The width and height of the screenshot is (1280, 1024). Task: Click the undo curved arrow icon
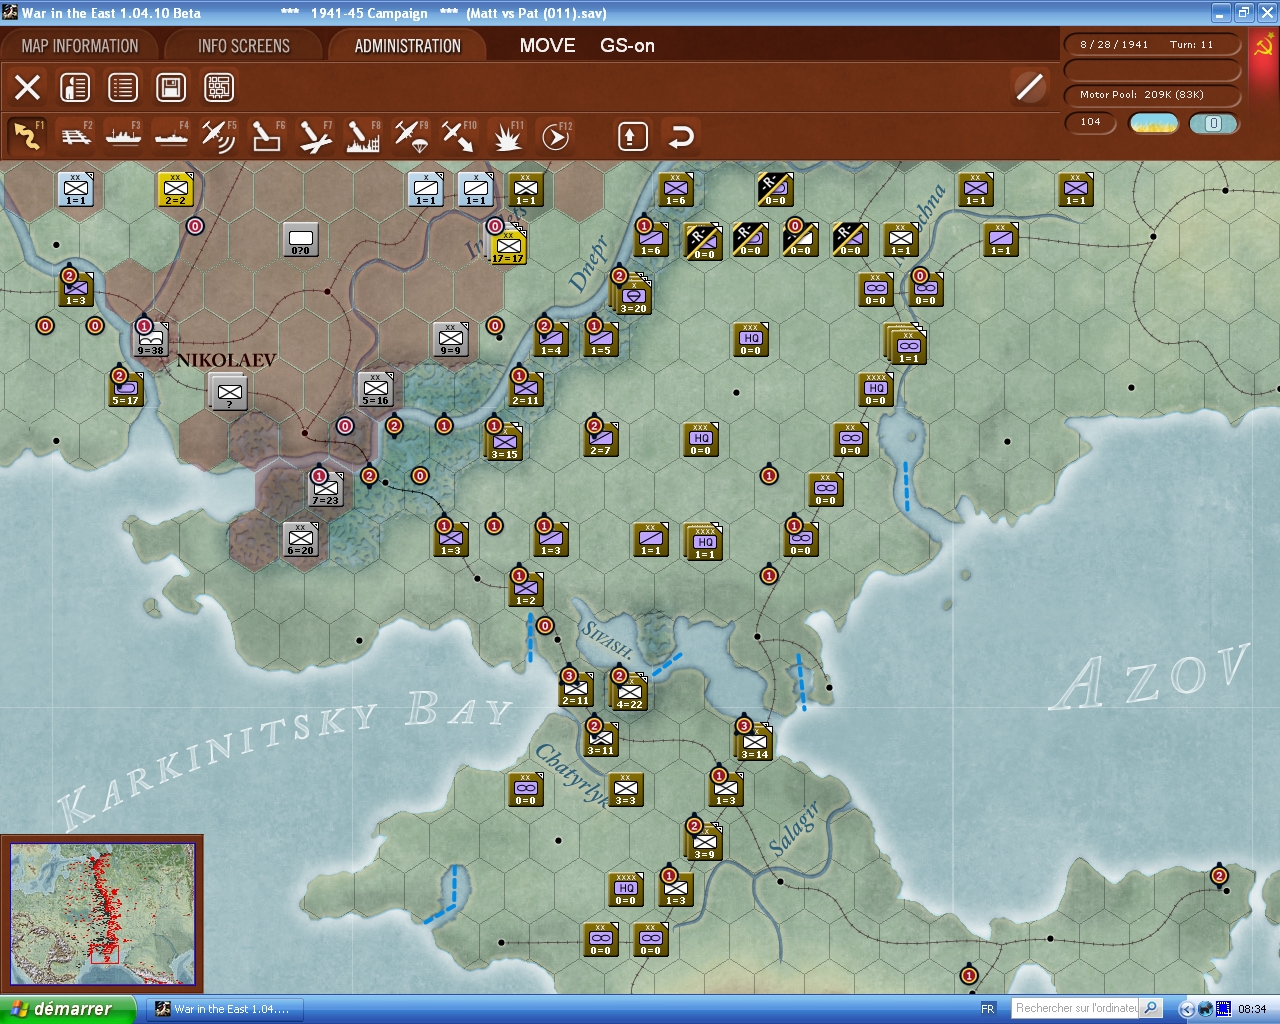point(681,136)
